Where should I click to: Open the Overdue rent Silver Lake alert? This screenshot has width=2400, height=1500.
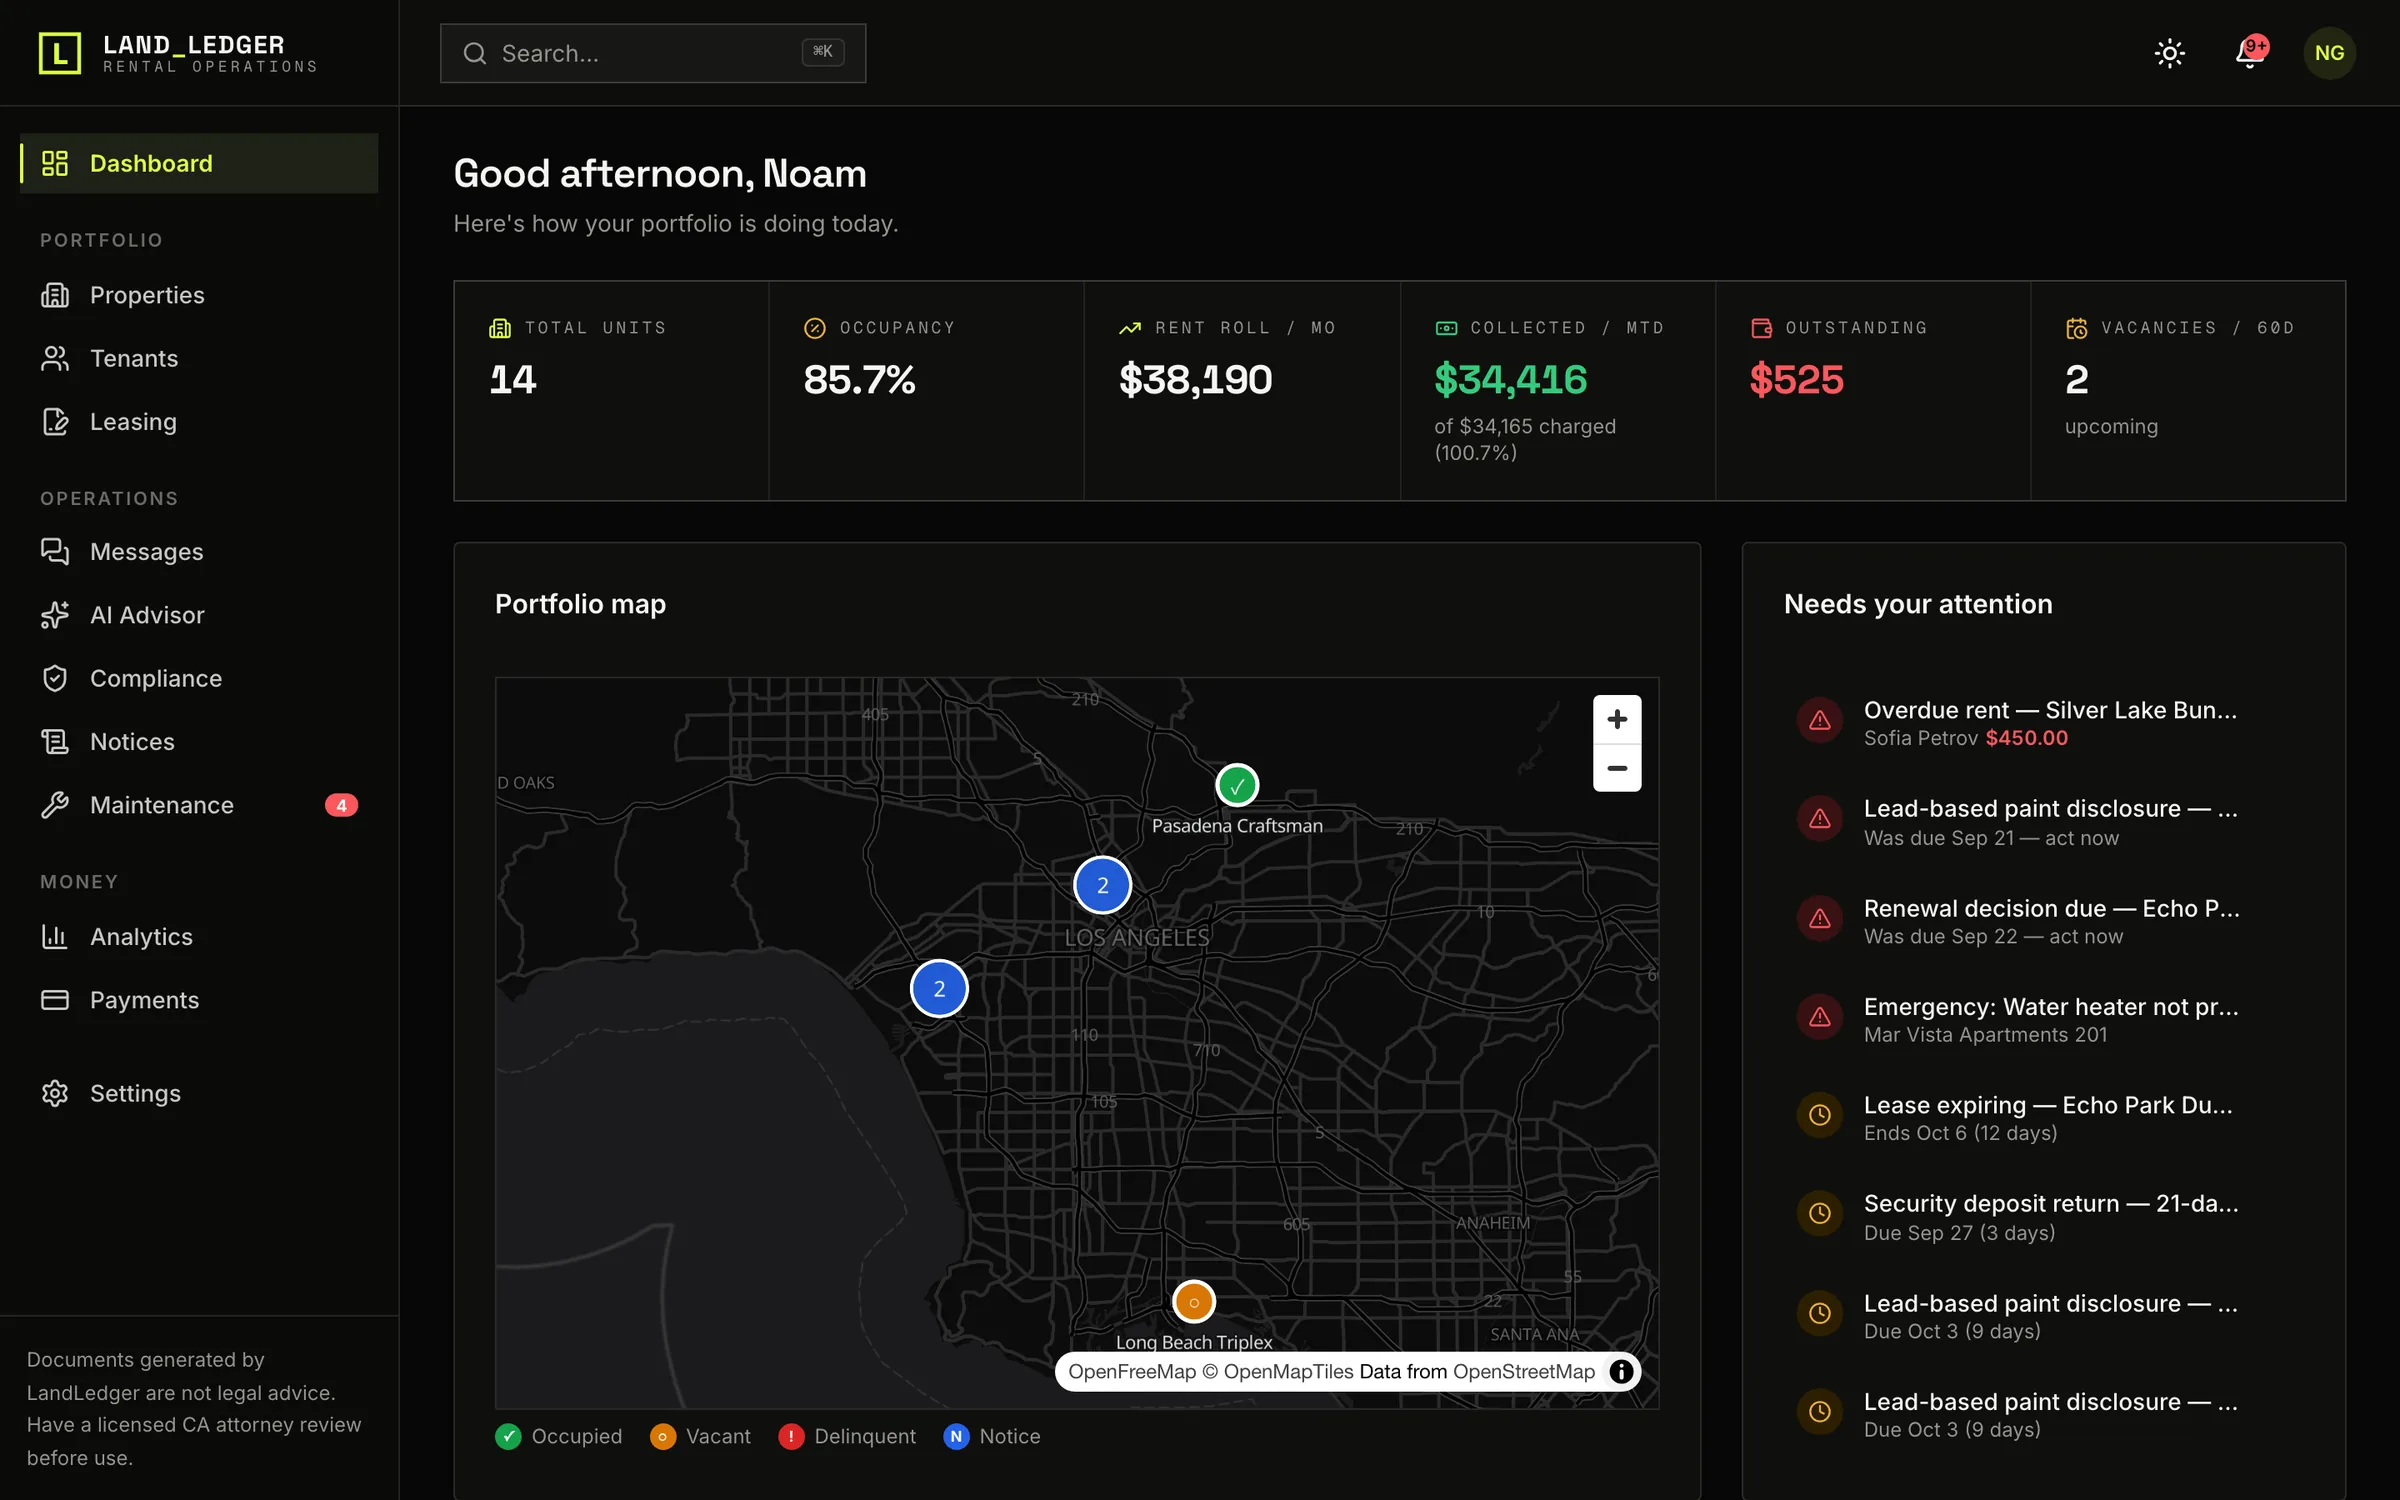tap(2043, 722)
